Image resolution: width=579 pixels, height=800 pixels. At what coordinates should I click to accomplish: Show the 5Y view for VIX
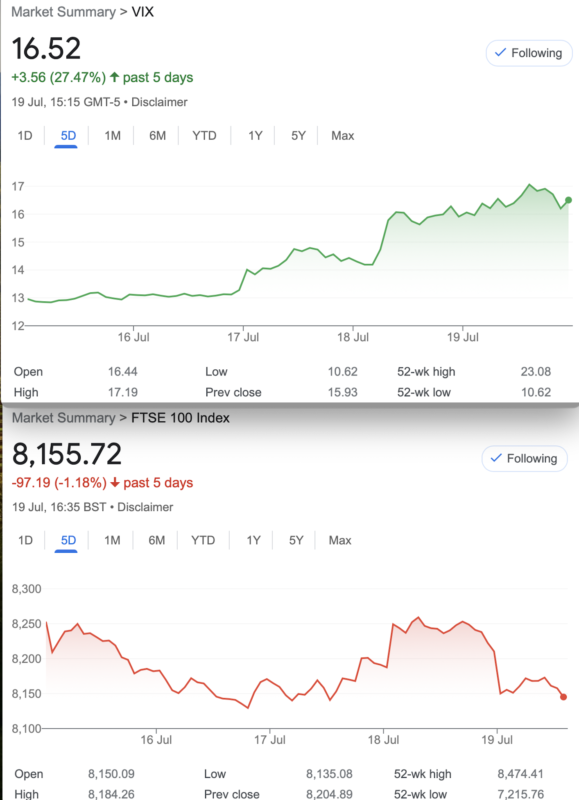coord(298,136)
